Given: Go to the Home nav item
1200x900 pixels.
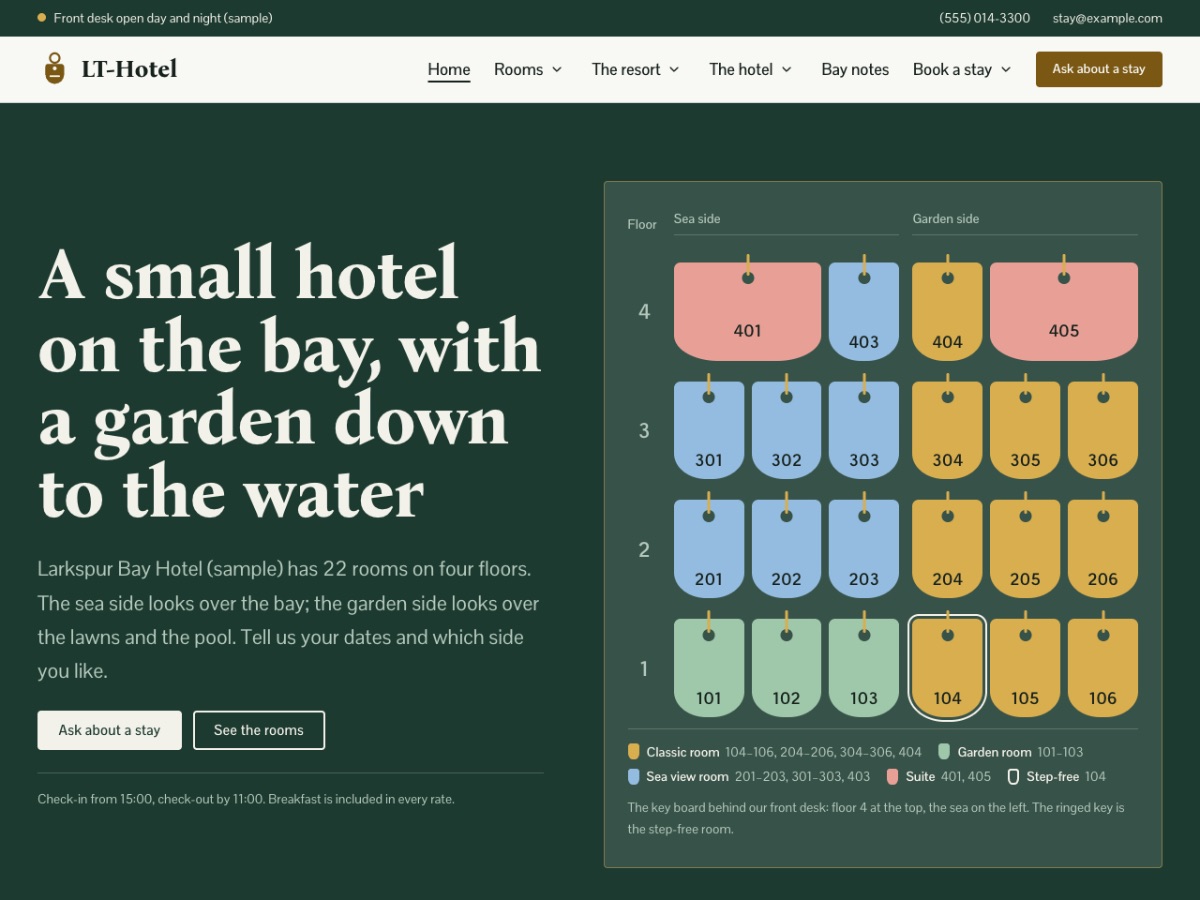Looking at the screenshot, I should pos(449,69).
